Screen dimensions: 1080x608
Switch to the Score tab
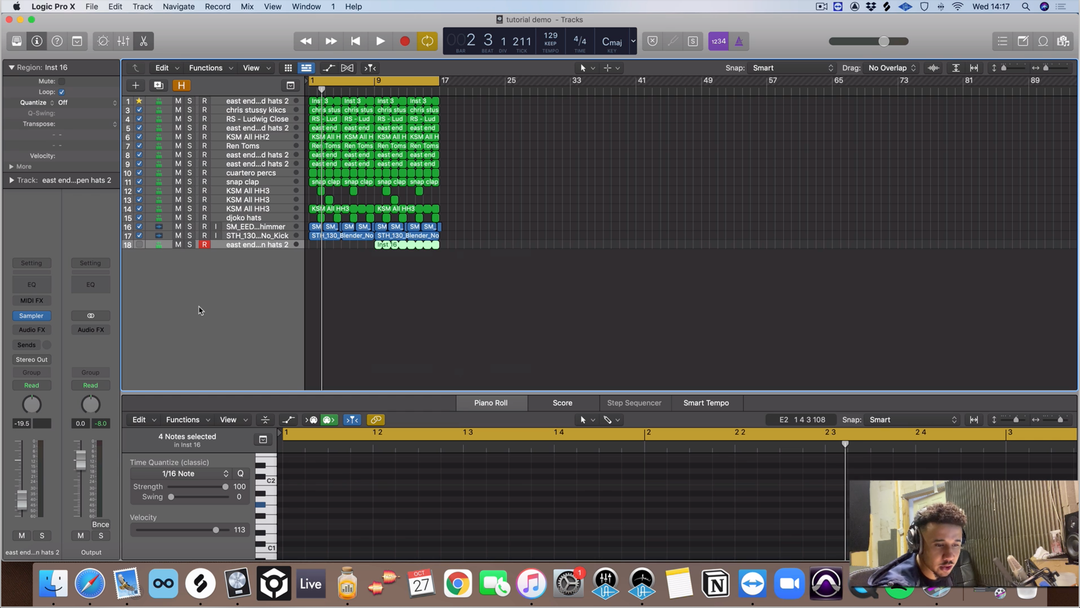point(562,403)
